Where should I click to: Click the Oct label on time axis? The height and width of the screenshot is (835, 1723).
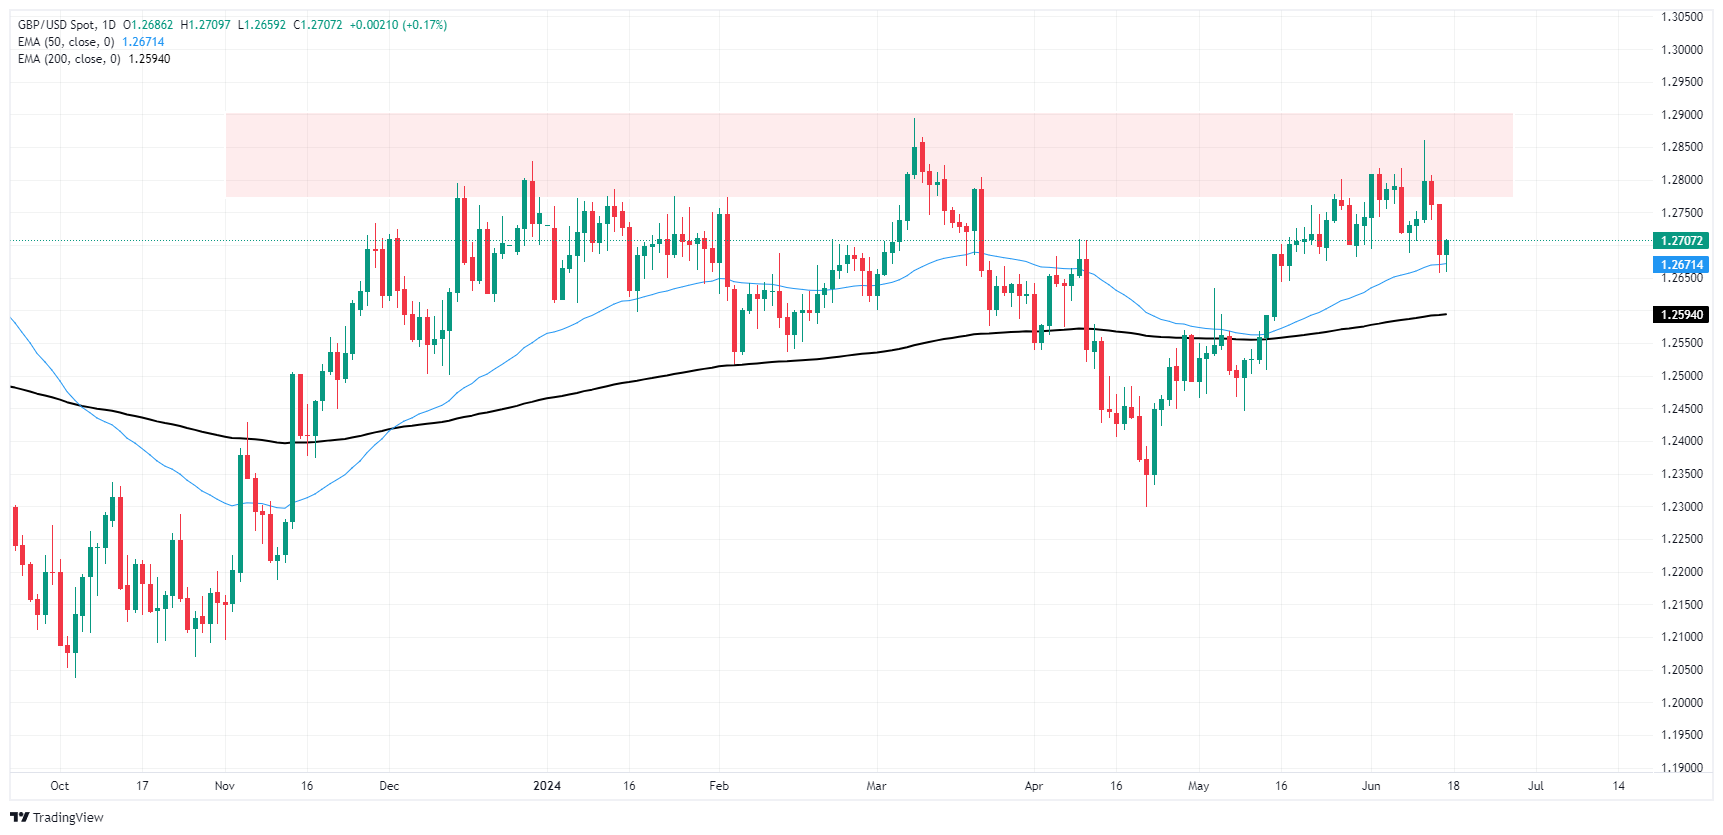coord(60,786)
